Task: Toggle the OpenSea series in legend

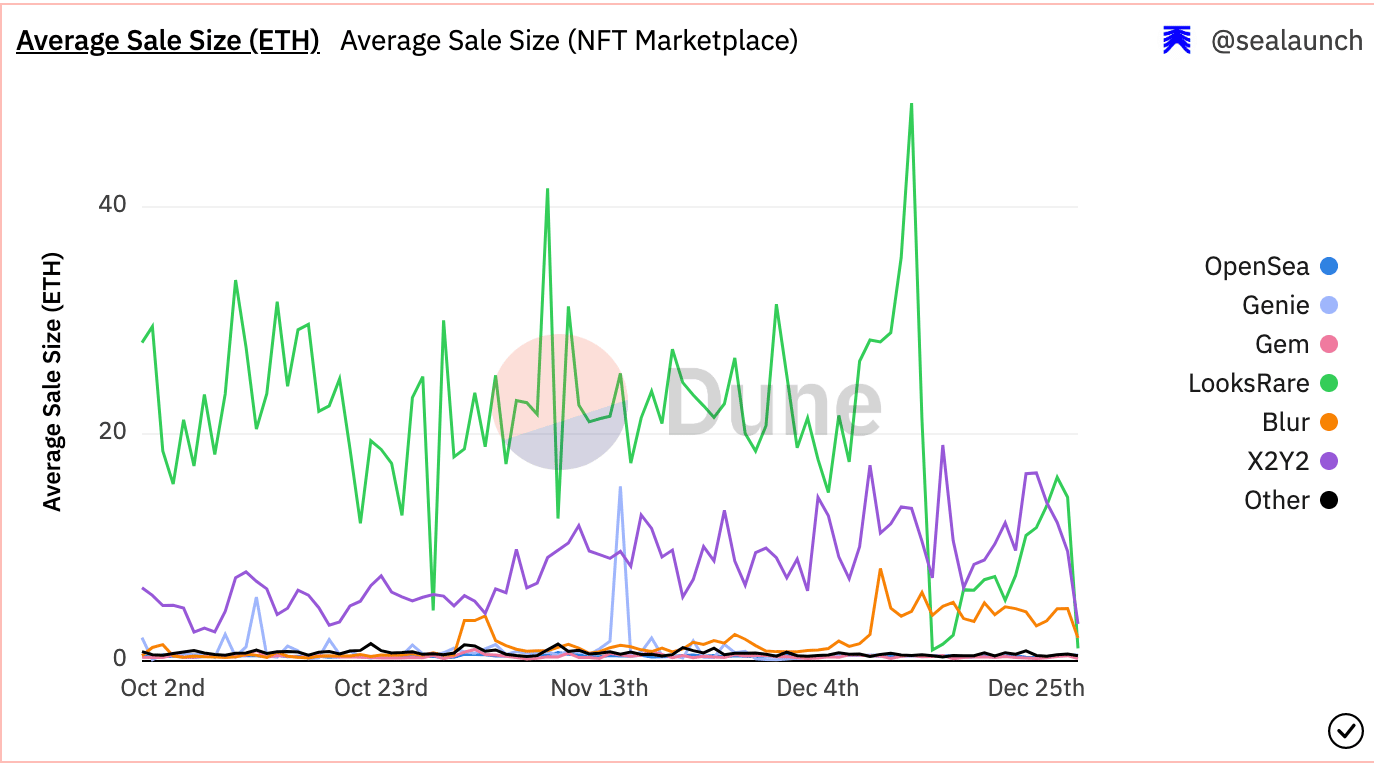Action: coord(1271,266)
